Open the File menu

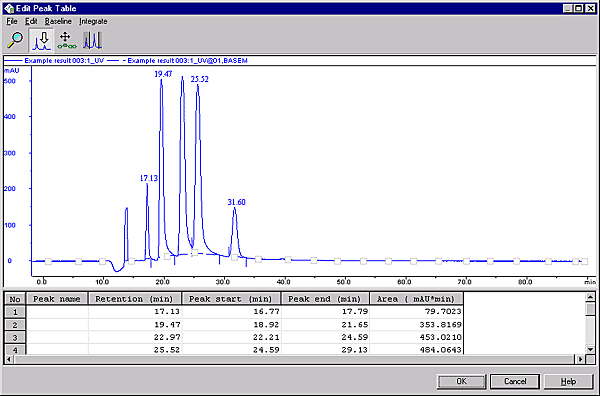click(x=12, y=21)
